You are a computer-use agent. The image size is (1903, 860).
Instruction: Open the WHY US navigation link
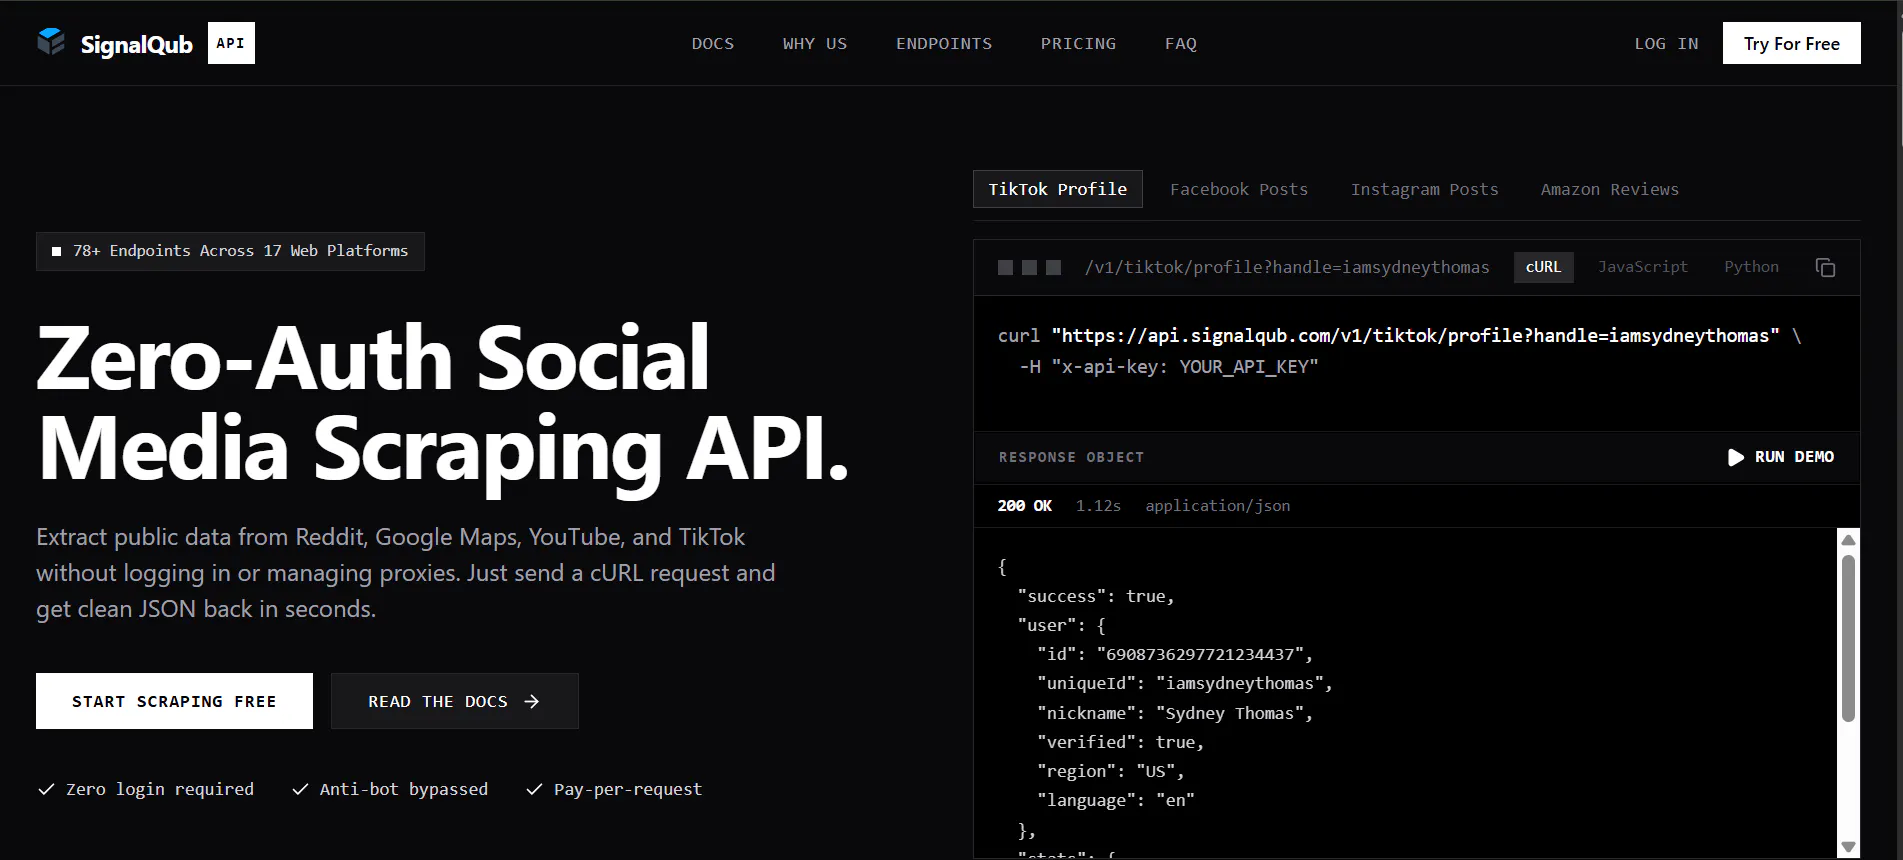coord(815,44)
